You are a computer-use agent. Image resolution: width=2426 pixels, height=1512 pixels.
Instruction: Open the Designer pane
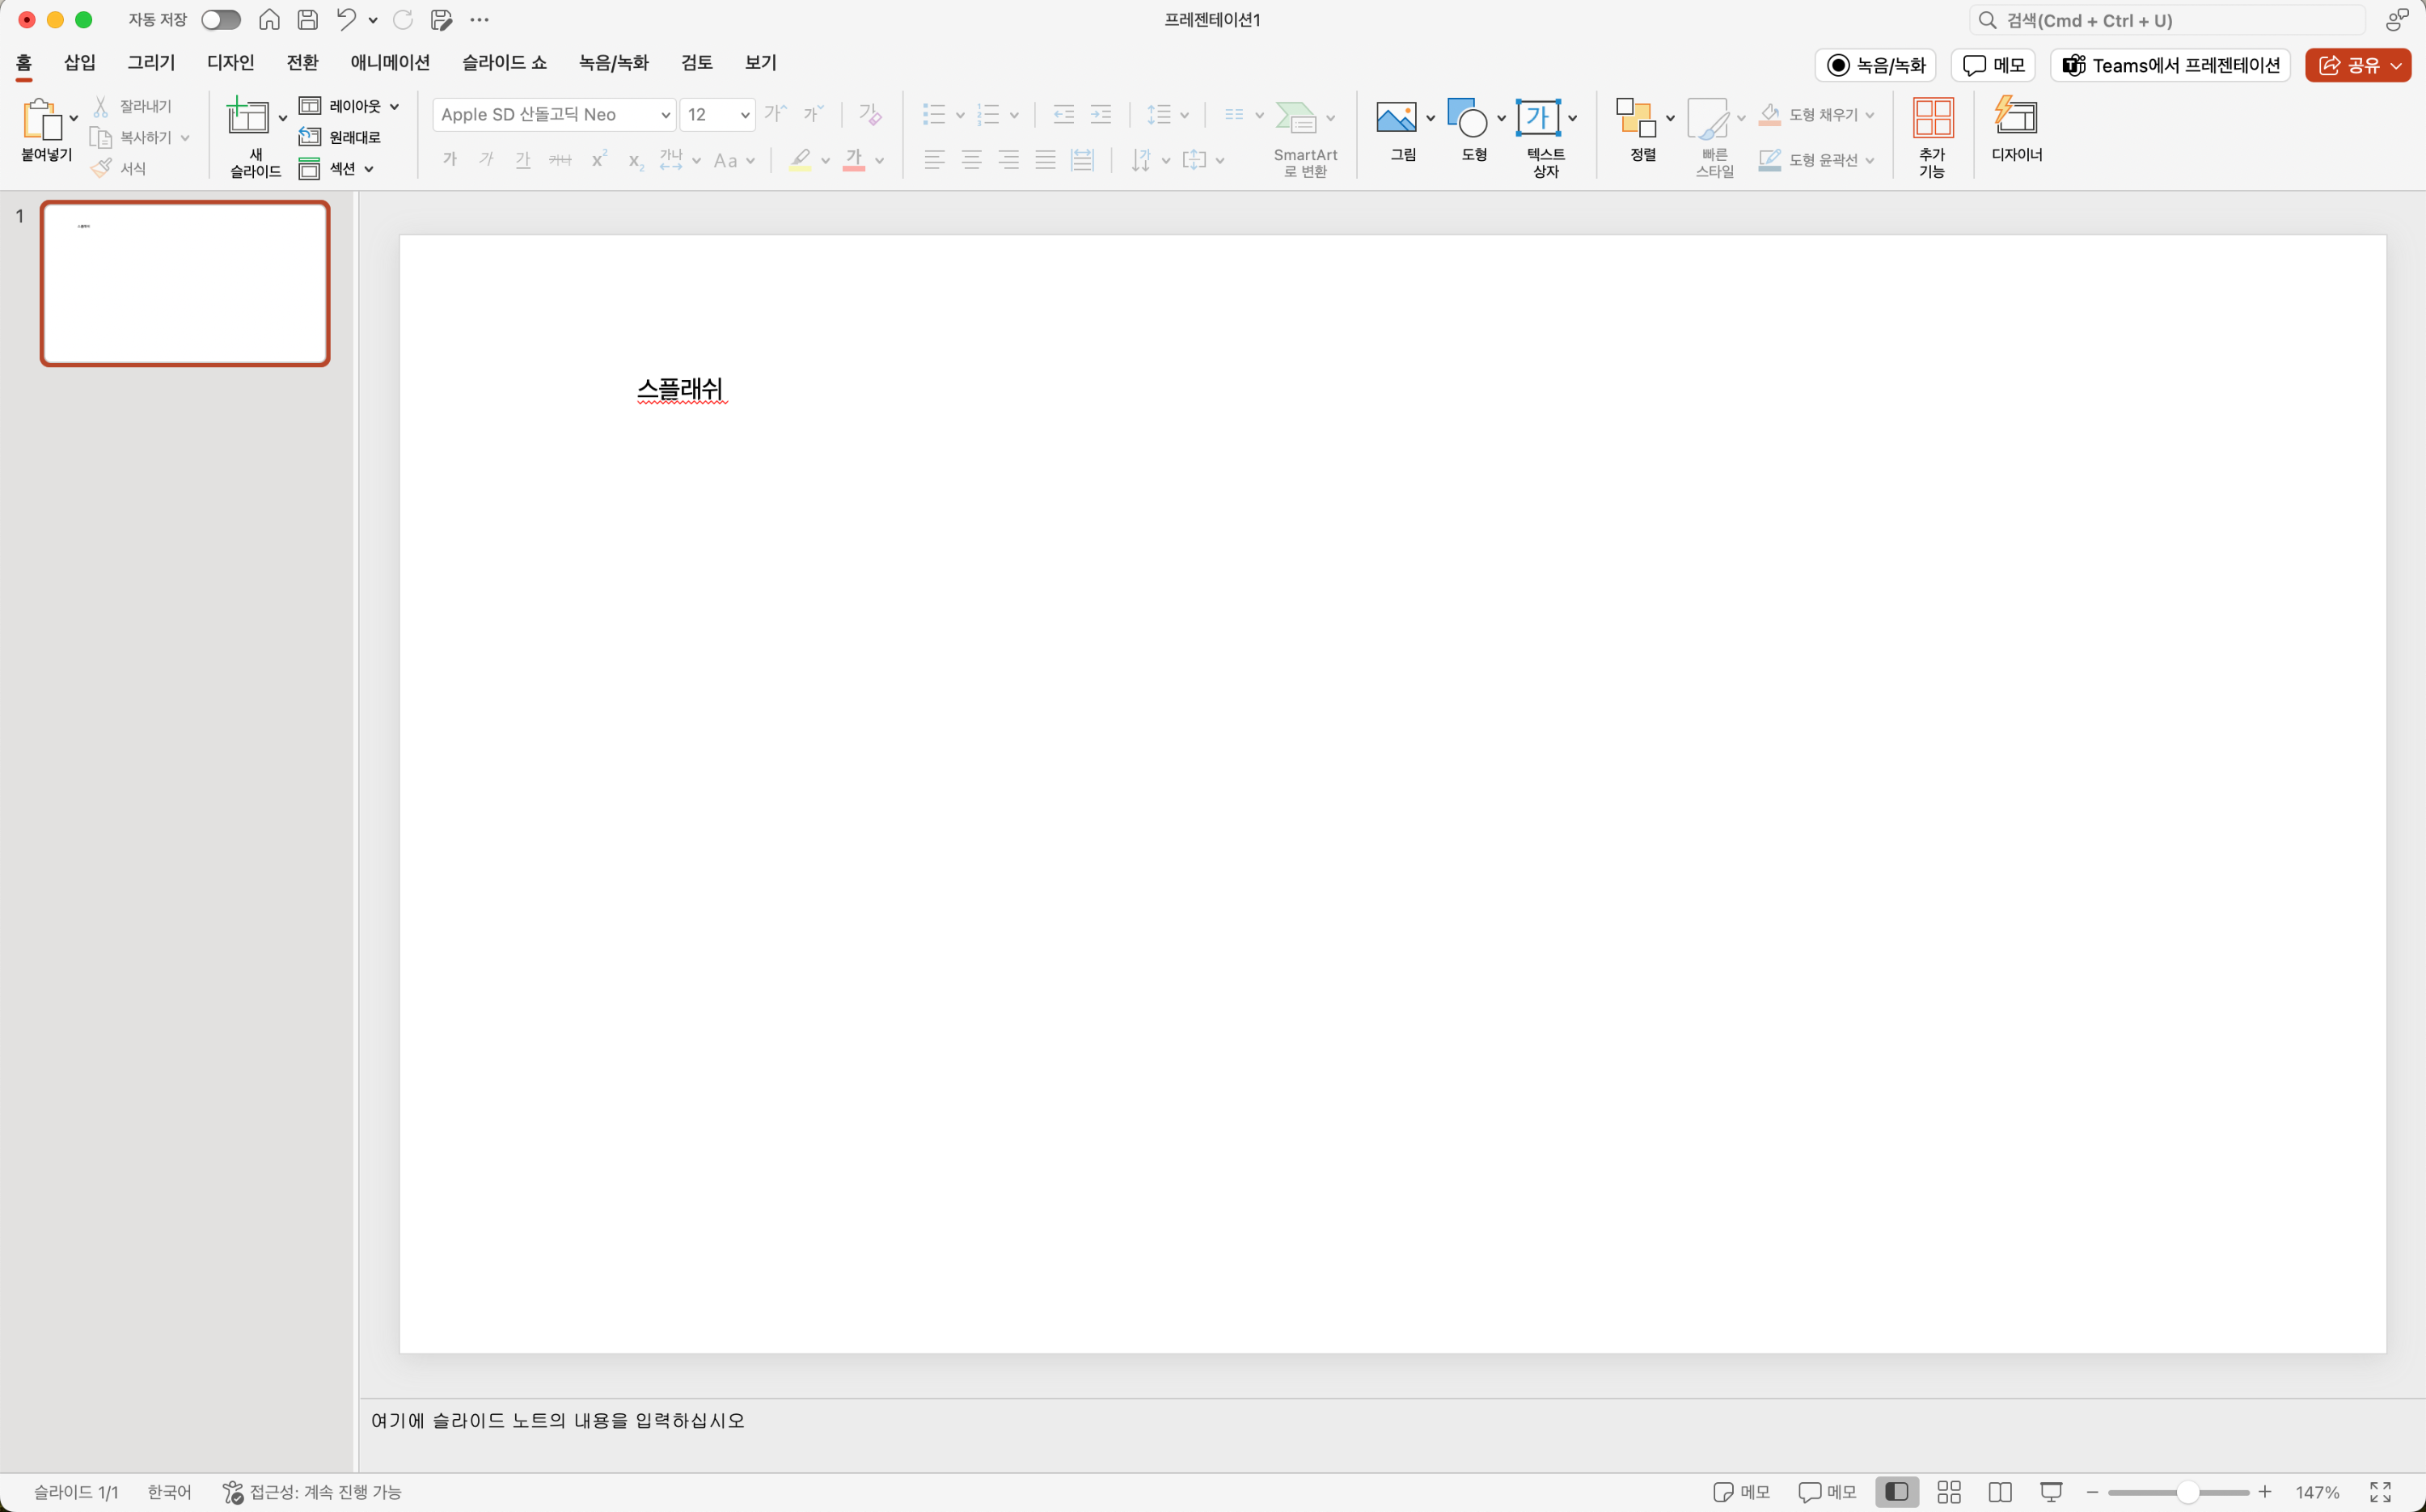(x=2015, y=119)
